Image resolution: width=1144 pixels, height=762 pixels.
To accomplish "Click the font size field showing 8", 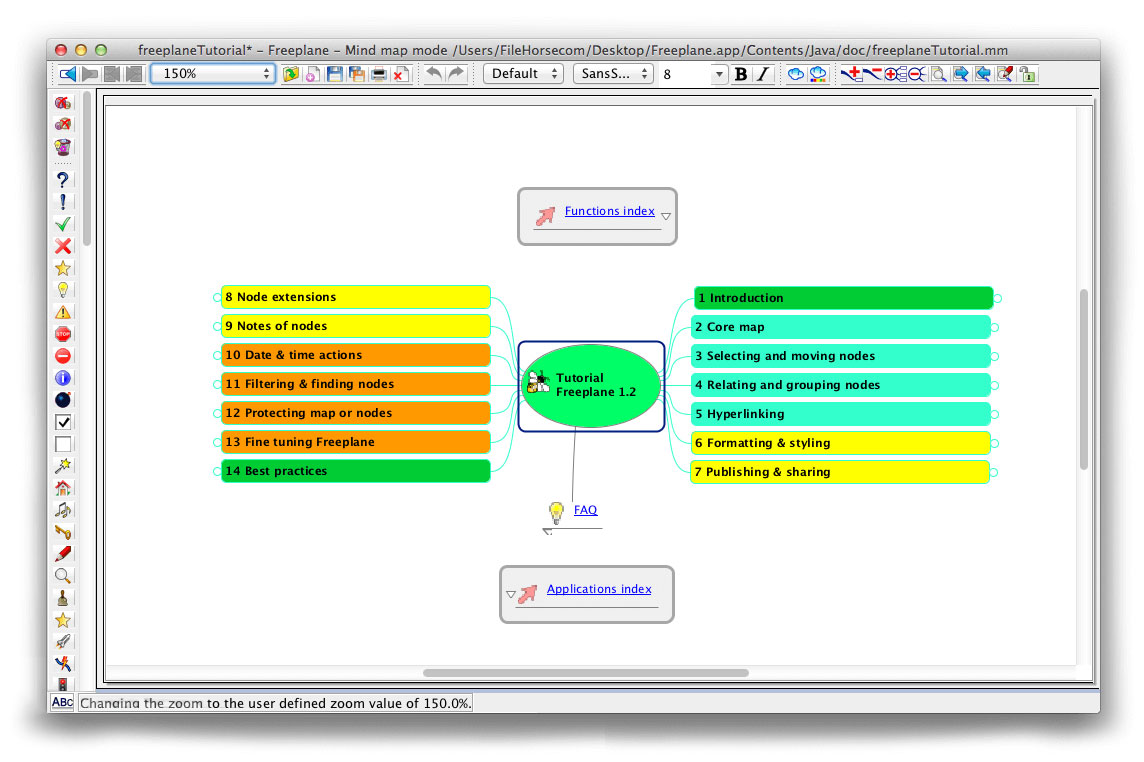I will coord(686,74).
